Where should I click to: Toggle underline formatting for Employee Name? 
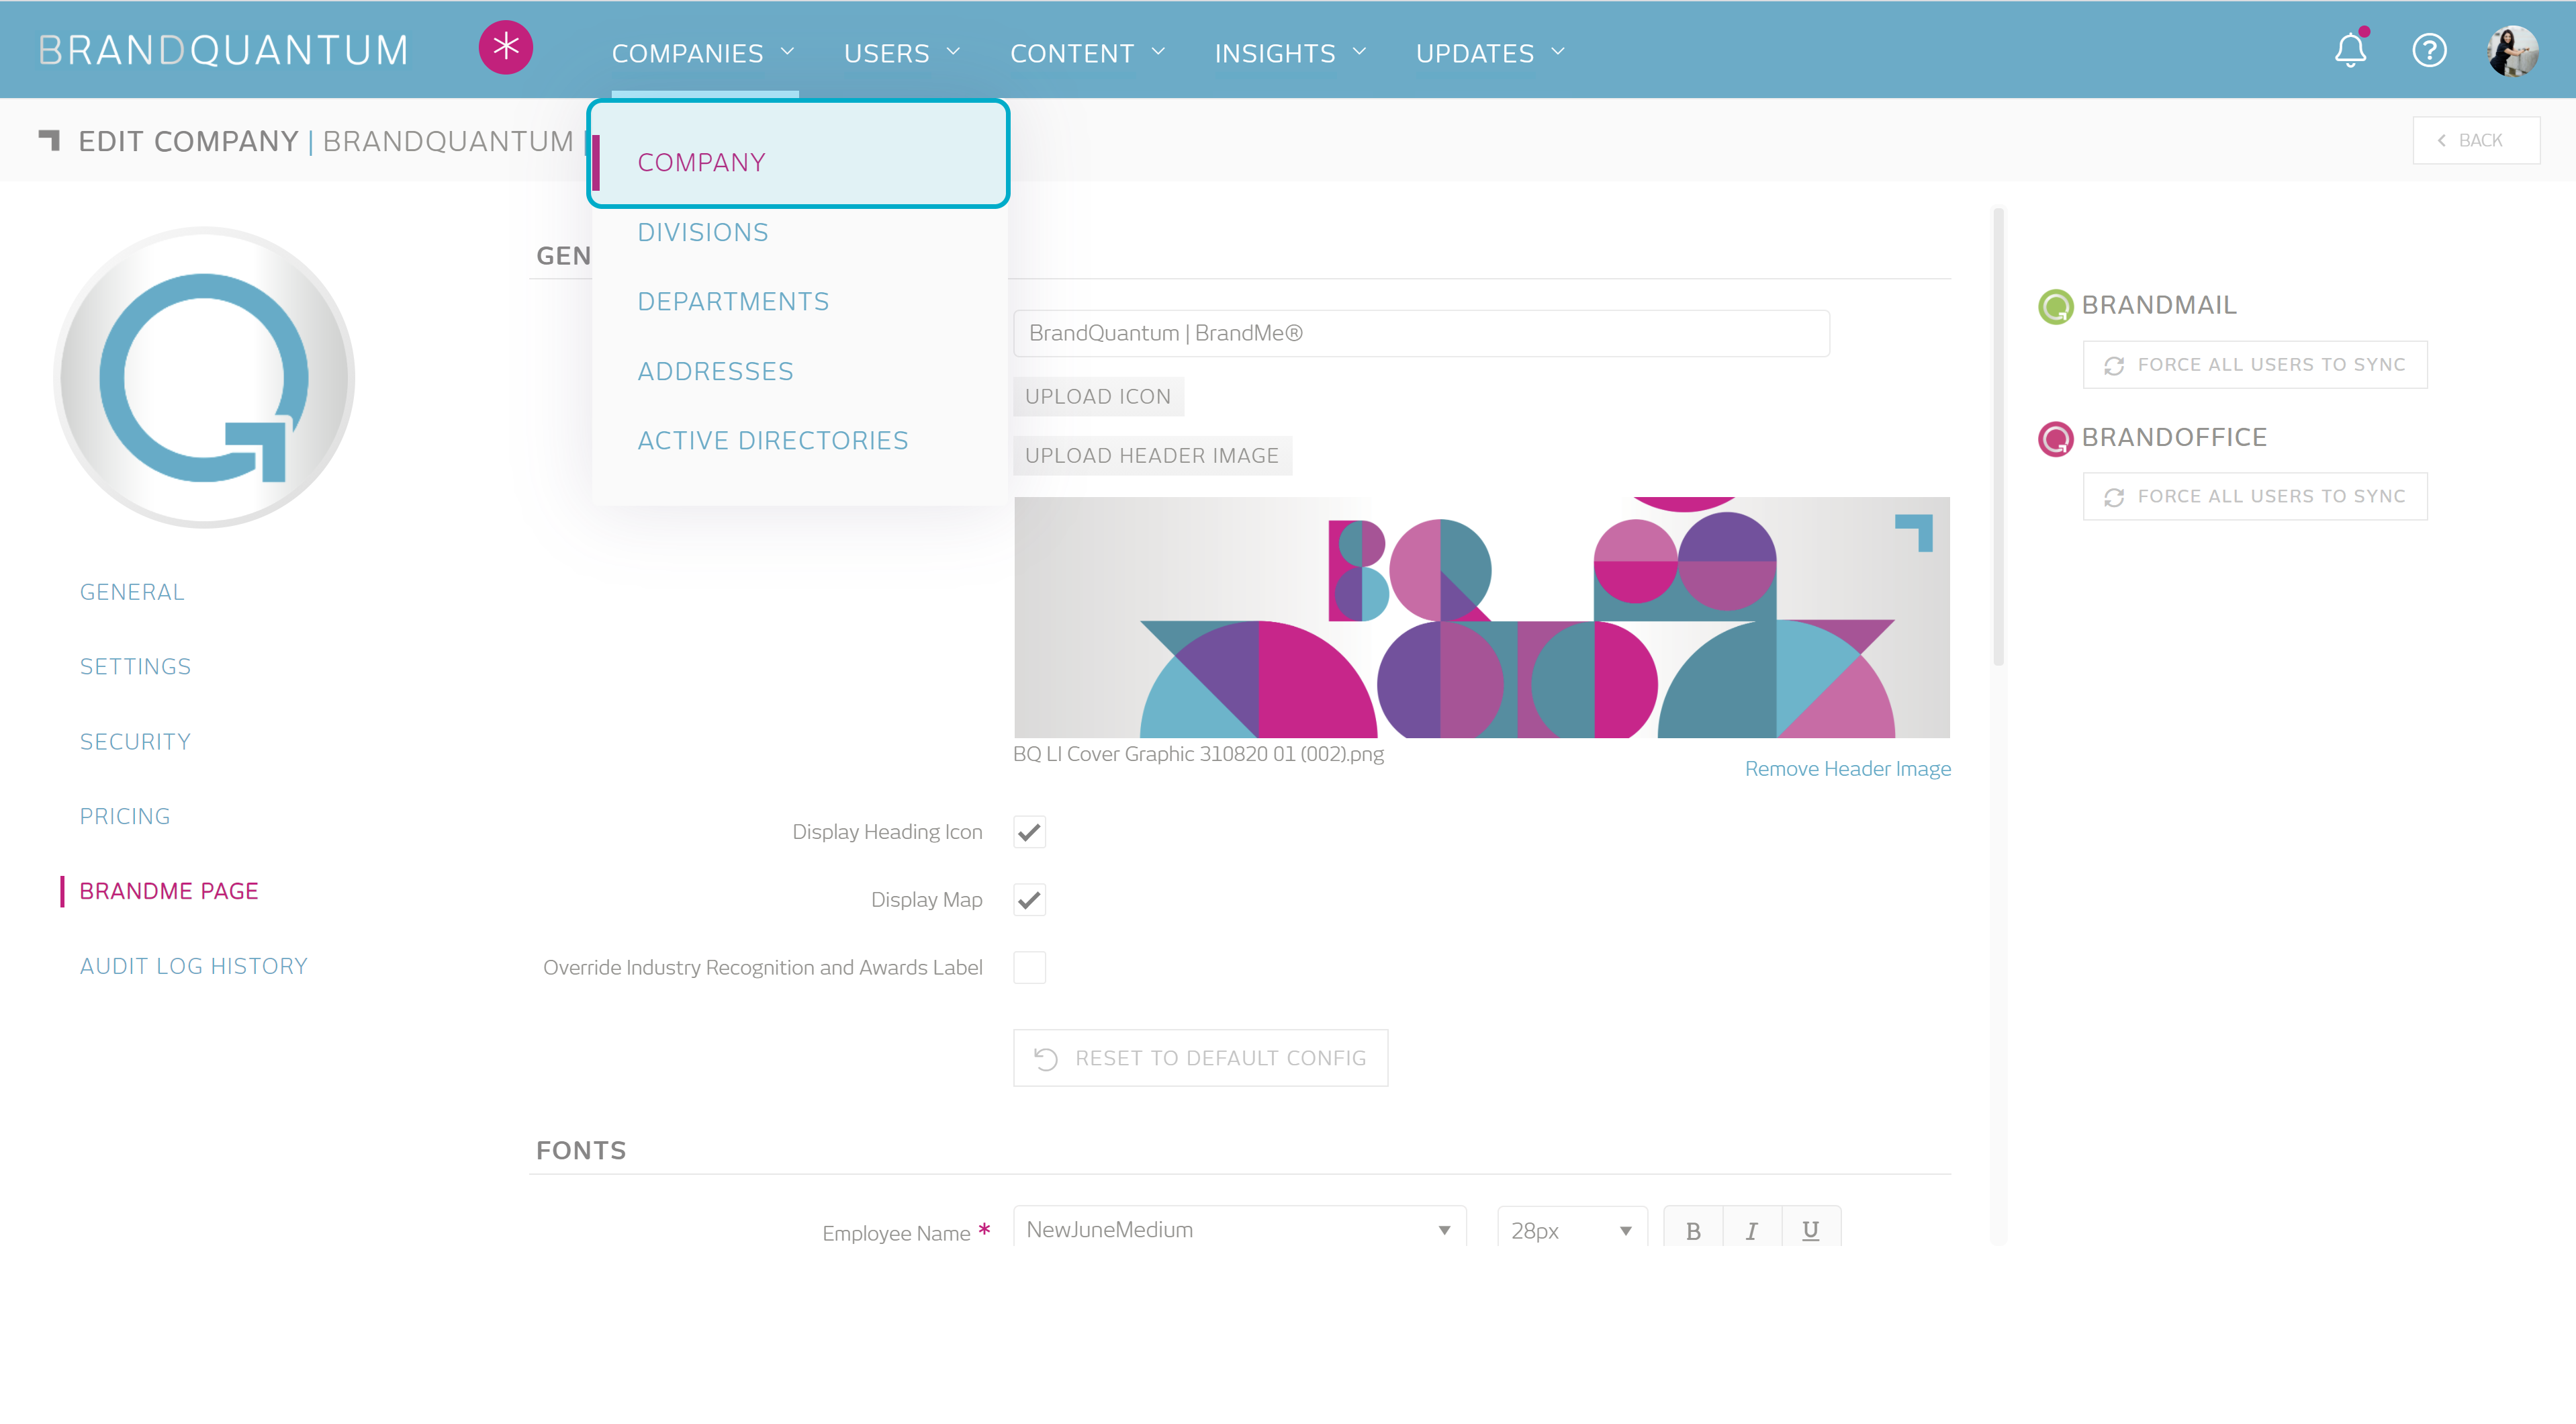tap(1810, 1230)
